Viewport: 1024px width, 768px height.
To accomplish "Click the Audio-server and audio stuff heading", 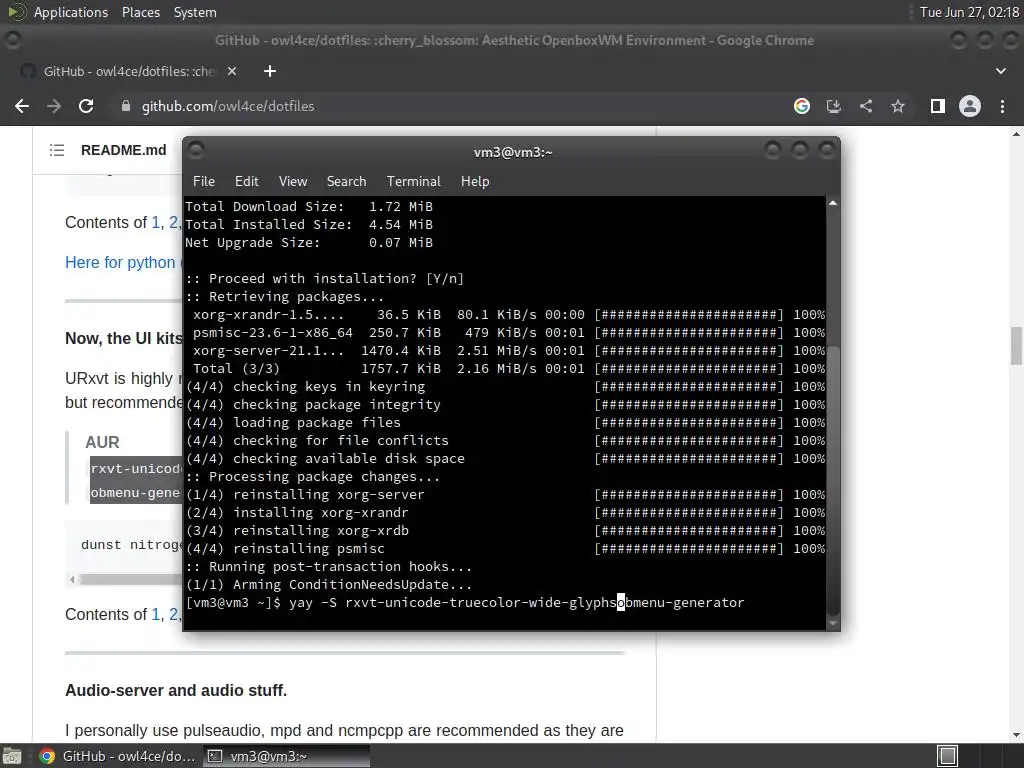I will pyautogui.click(x=176, y=690).
